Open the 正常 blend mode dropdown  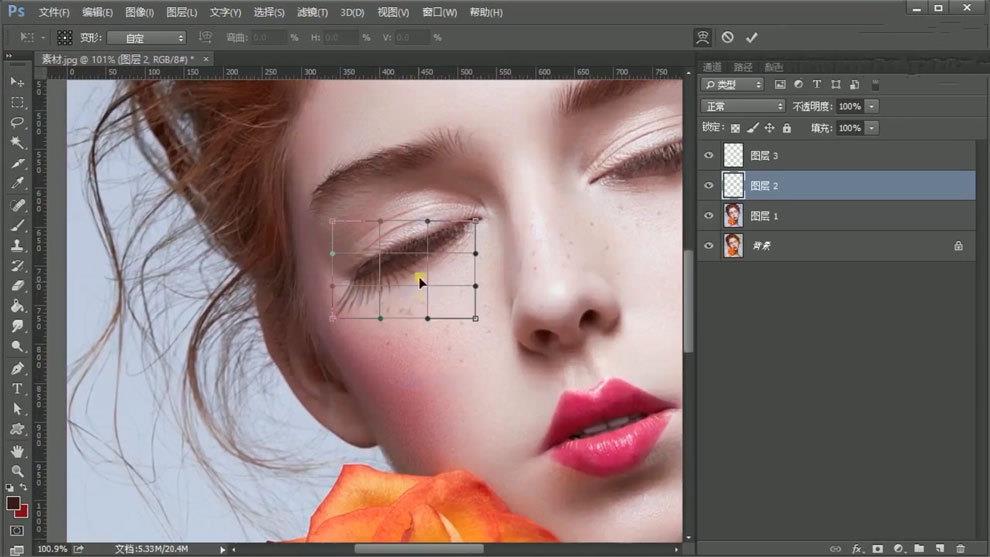coord(743,106)
